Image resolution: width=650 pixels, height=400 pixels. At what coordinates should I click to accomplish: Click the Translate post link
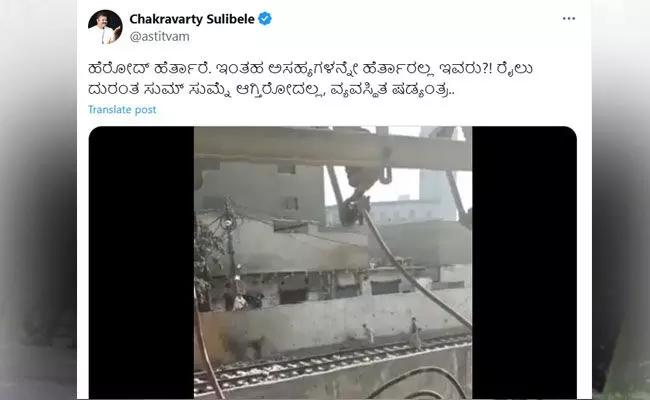pyautogui.click(x=122, y=109)
